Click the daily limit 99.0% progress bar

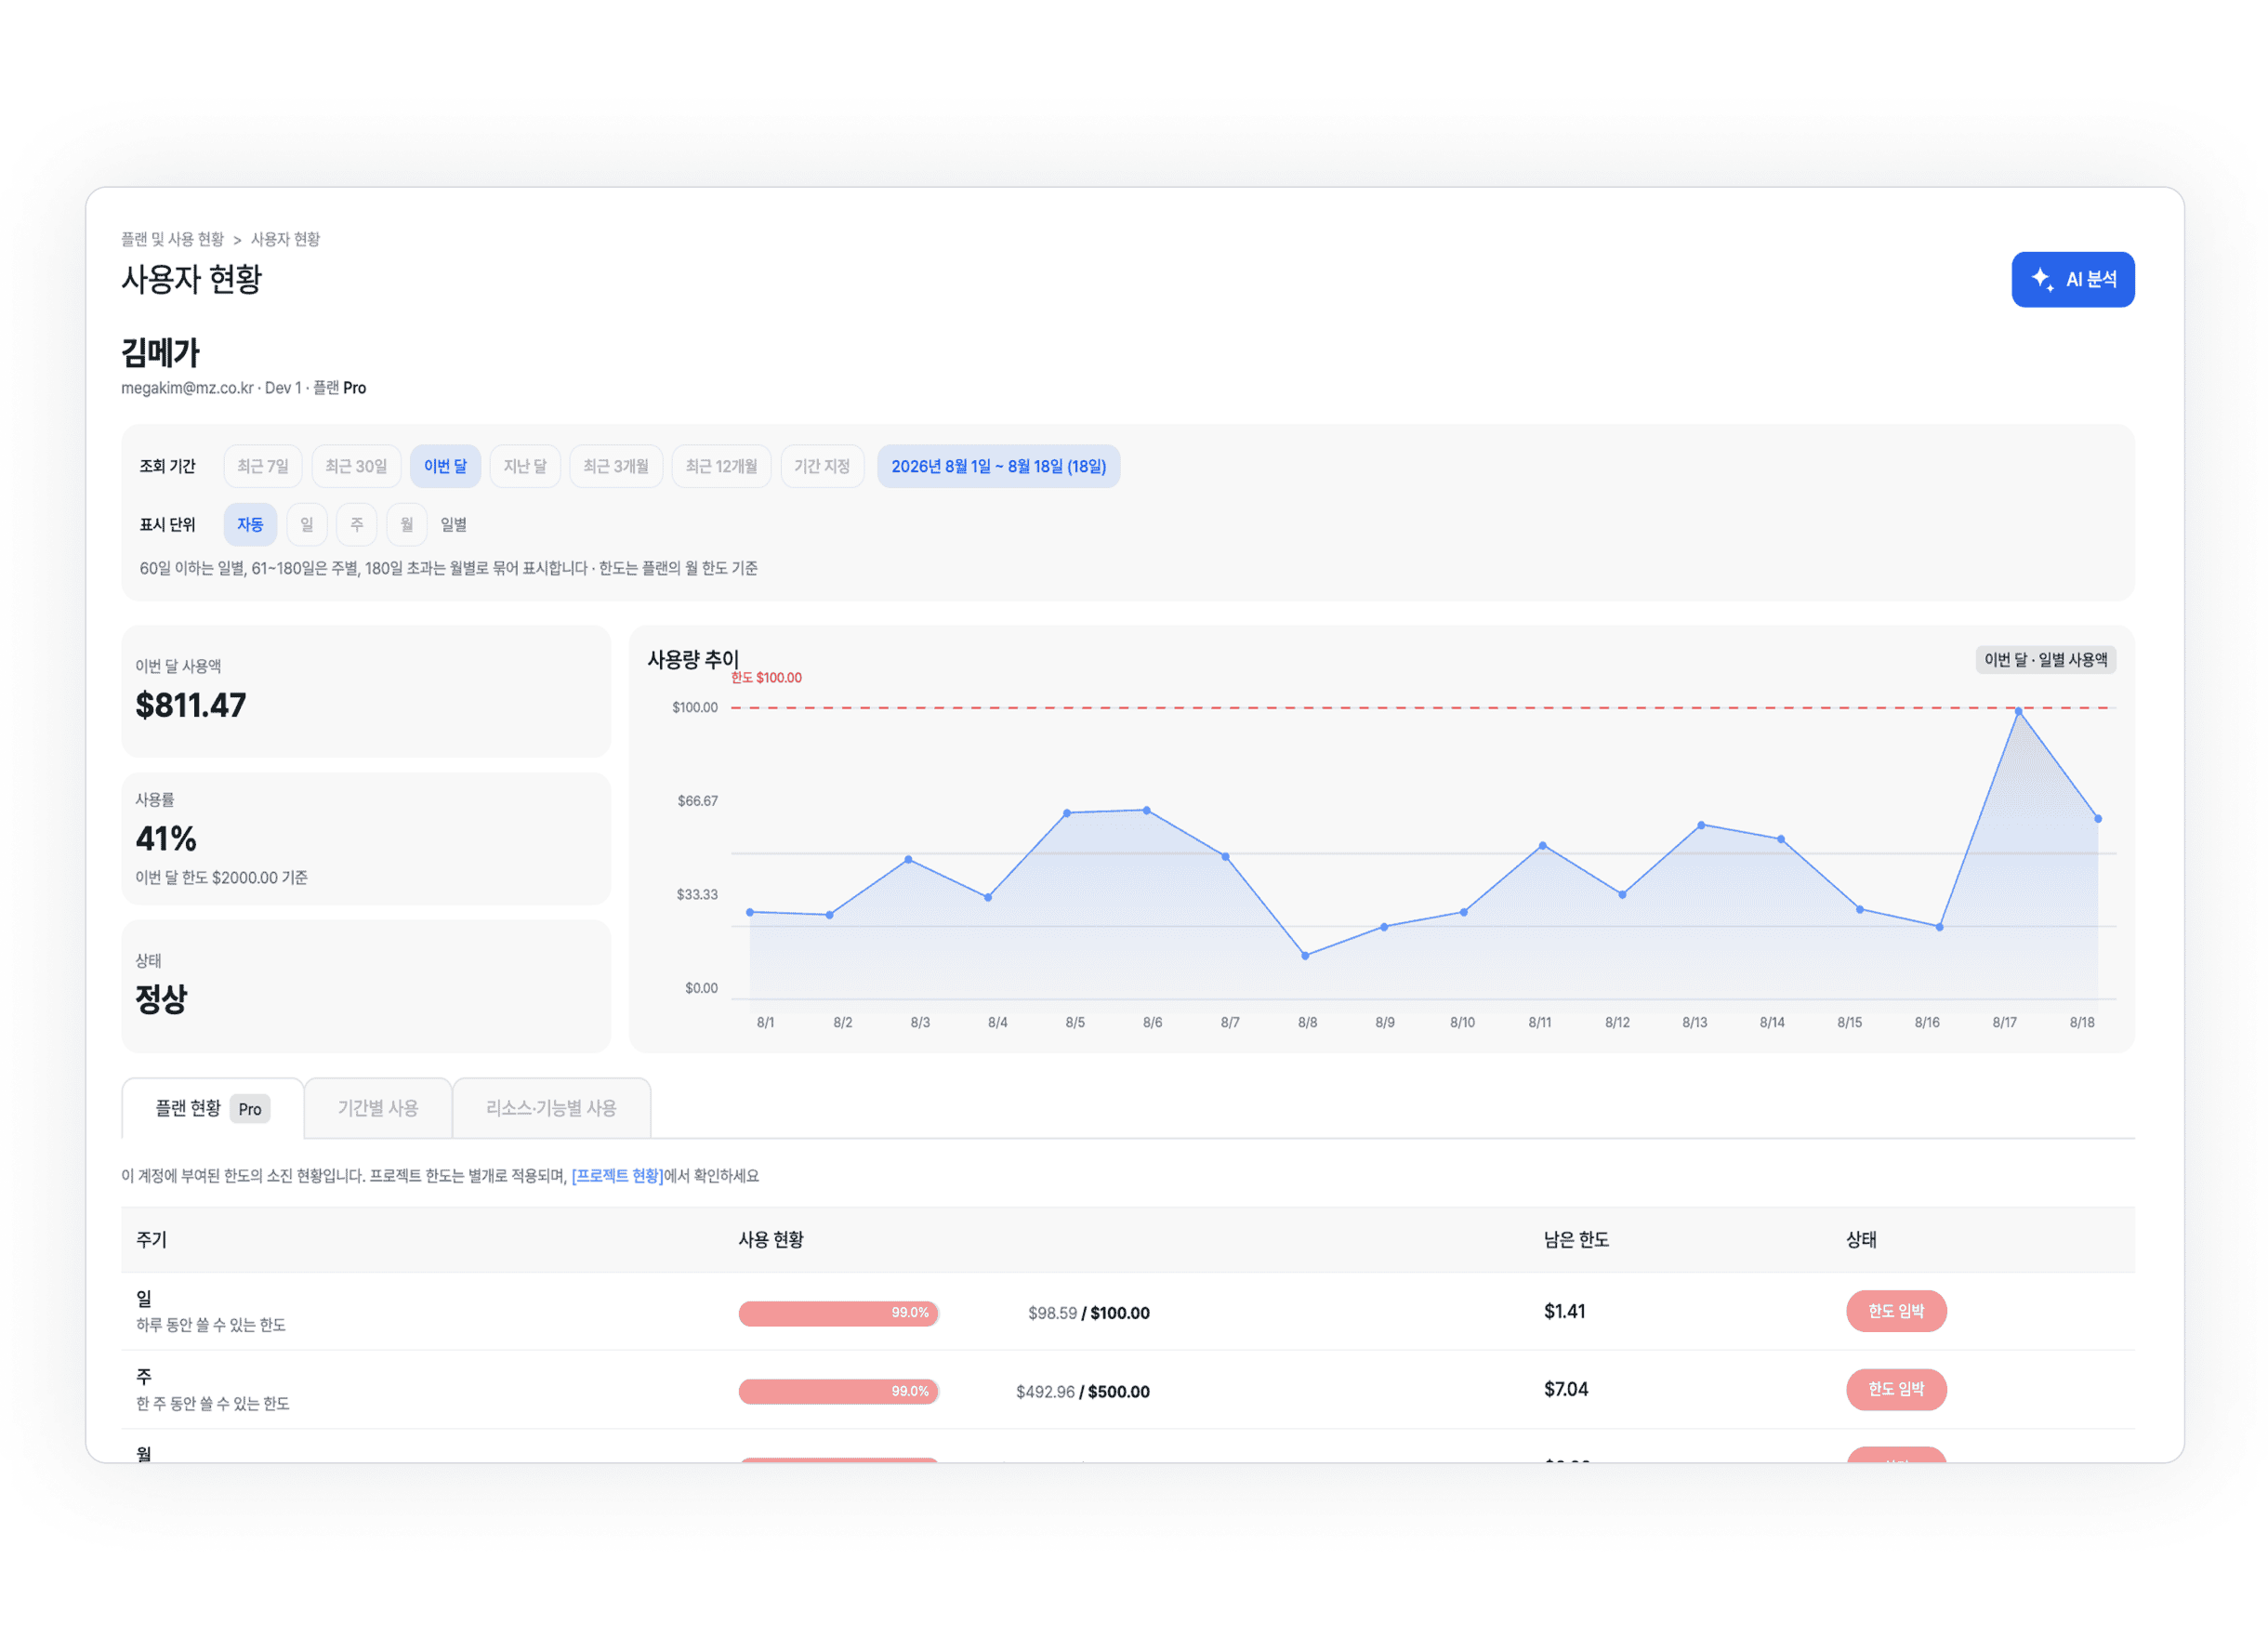(x=839, y=1313)
